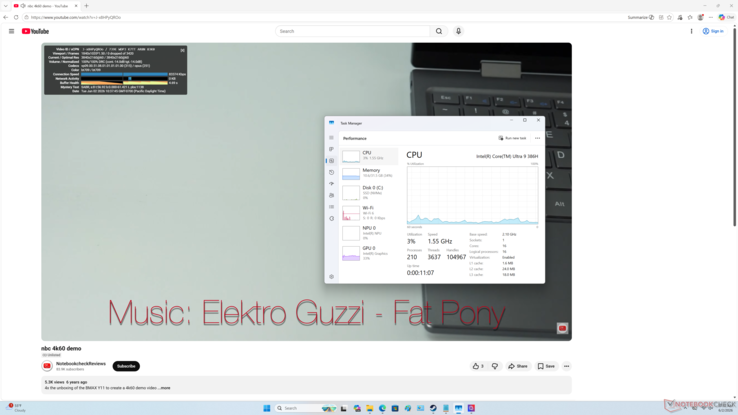Viewport: 738px width, 415px height.
Task: Open Task Manager three-dot options menu
Action: pyautogui.click(x=537, y=138)
